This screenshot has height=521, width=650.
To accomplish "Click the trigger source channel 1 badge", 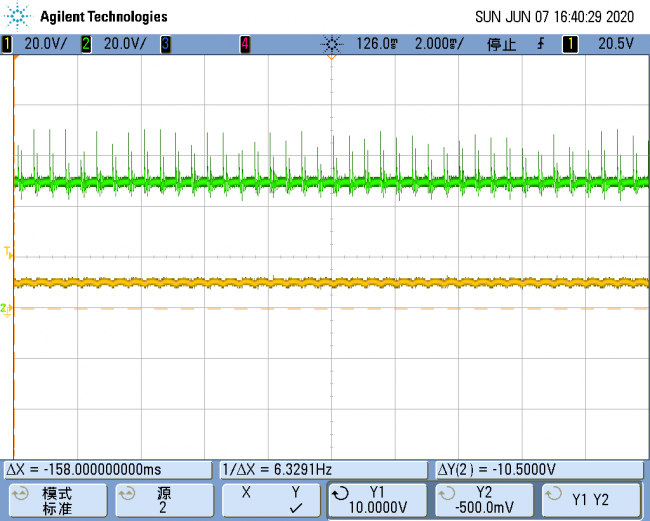I will 570,44.
